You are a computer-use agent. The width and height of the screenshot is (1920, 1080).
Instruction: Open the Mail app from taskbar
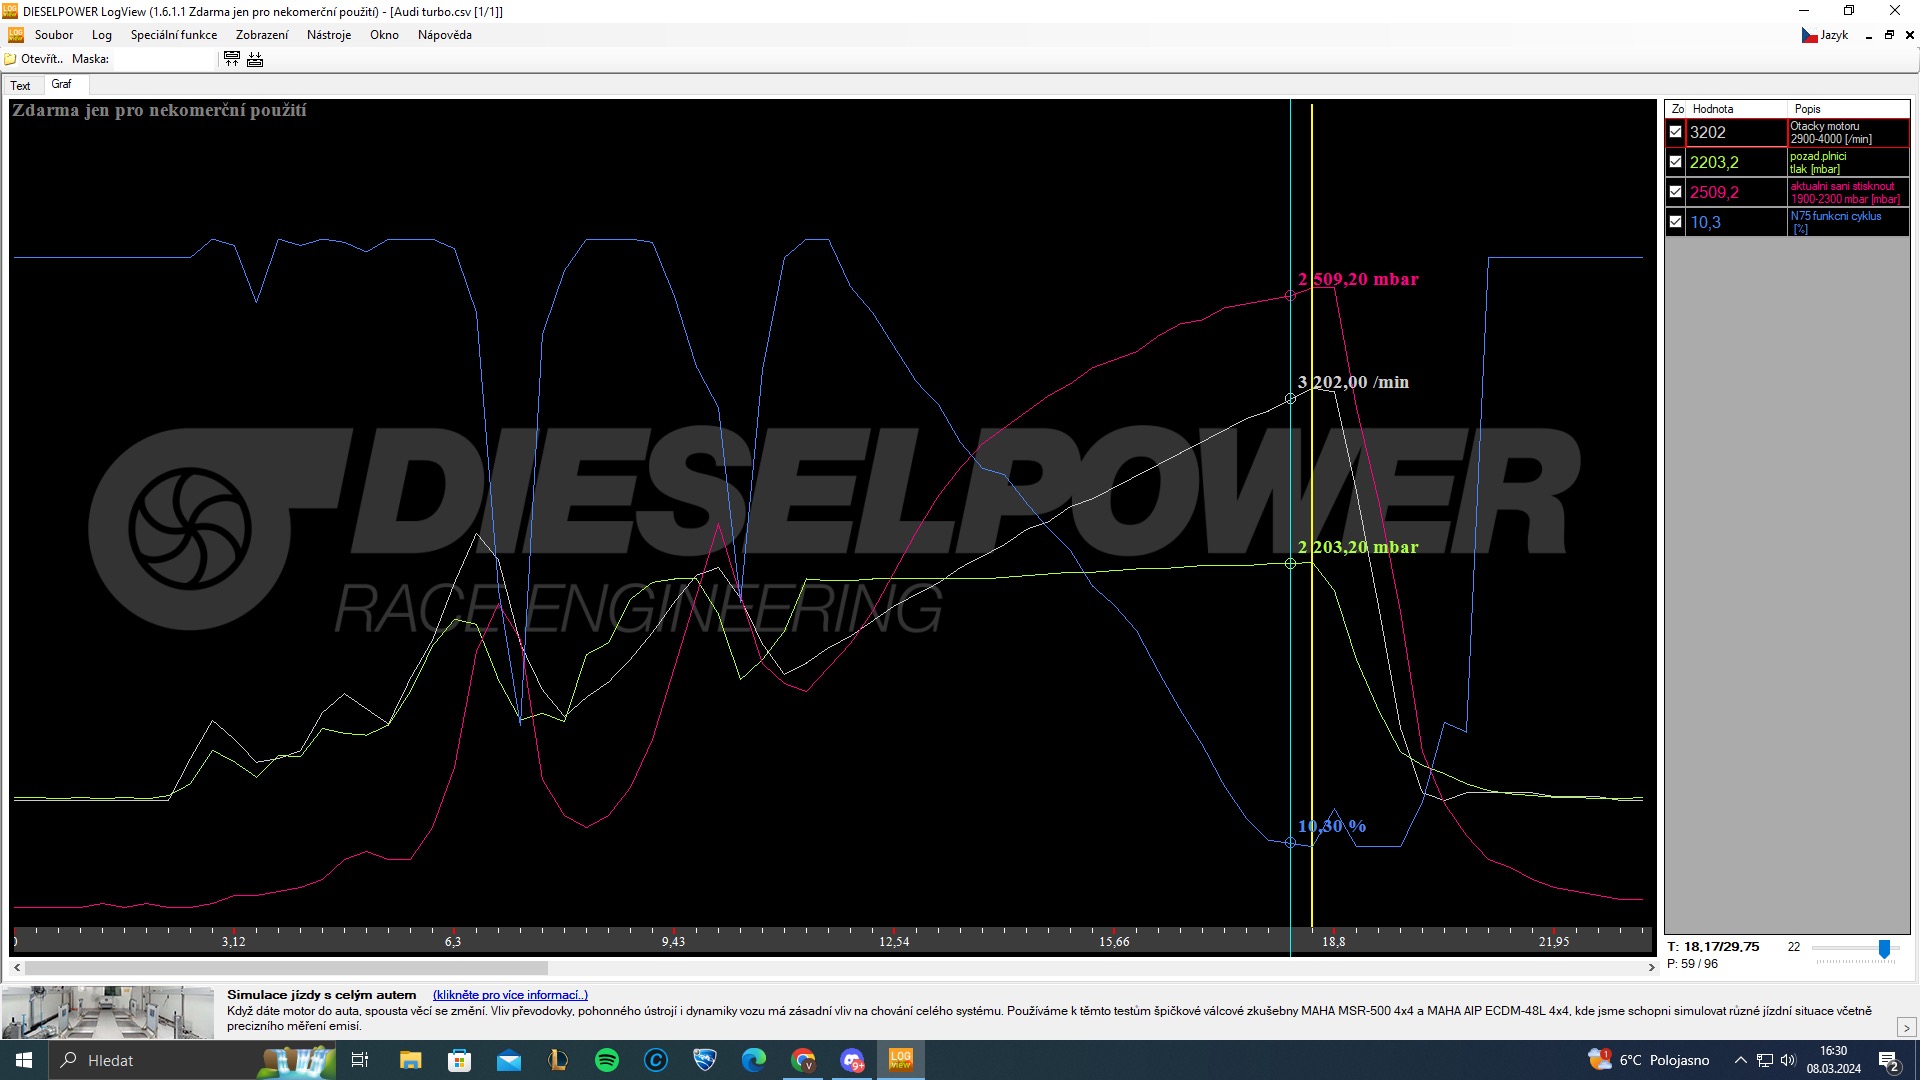pyautogui.click(x=508, y=1060)
